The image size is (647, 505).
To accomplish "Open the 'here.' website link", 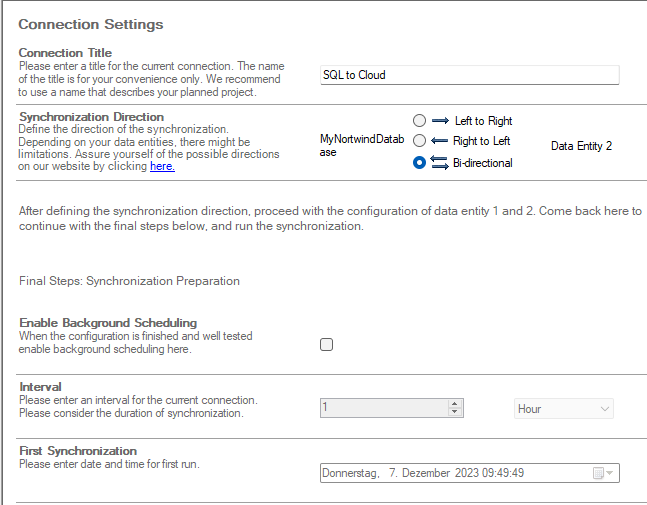I will 162,166.
